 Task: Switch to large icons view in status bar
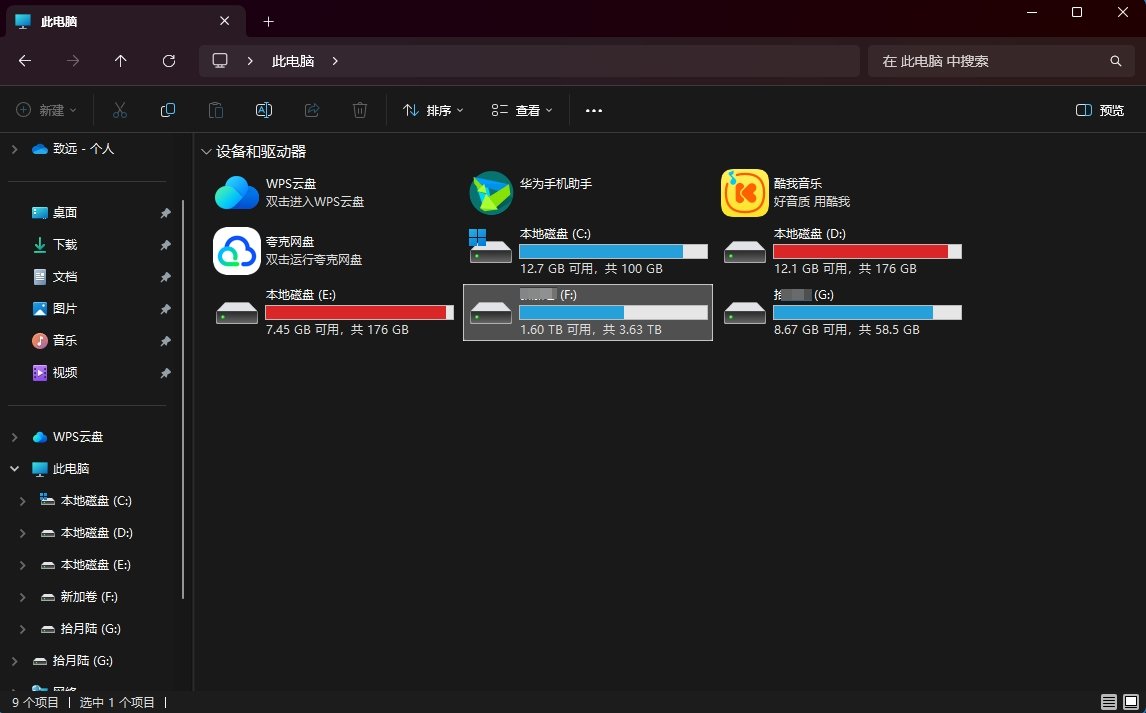(1130, 702)
